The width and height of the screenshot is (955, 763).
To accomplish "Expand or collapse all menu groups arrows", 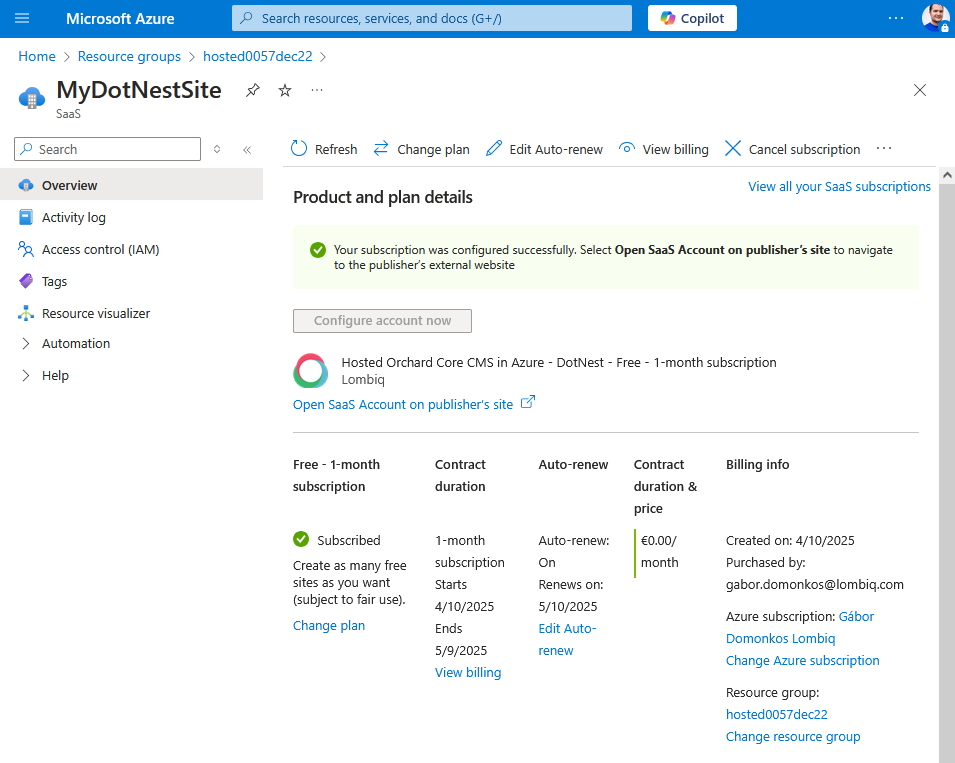I will tap(217, 149).
